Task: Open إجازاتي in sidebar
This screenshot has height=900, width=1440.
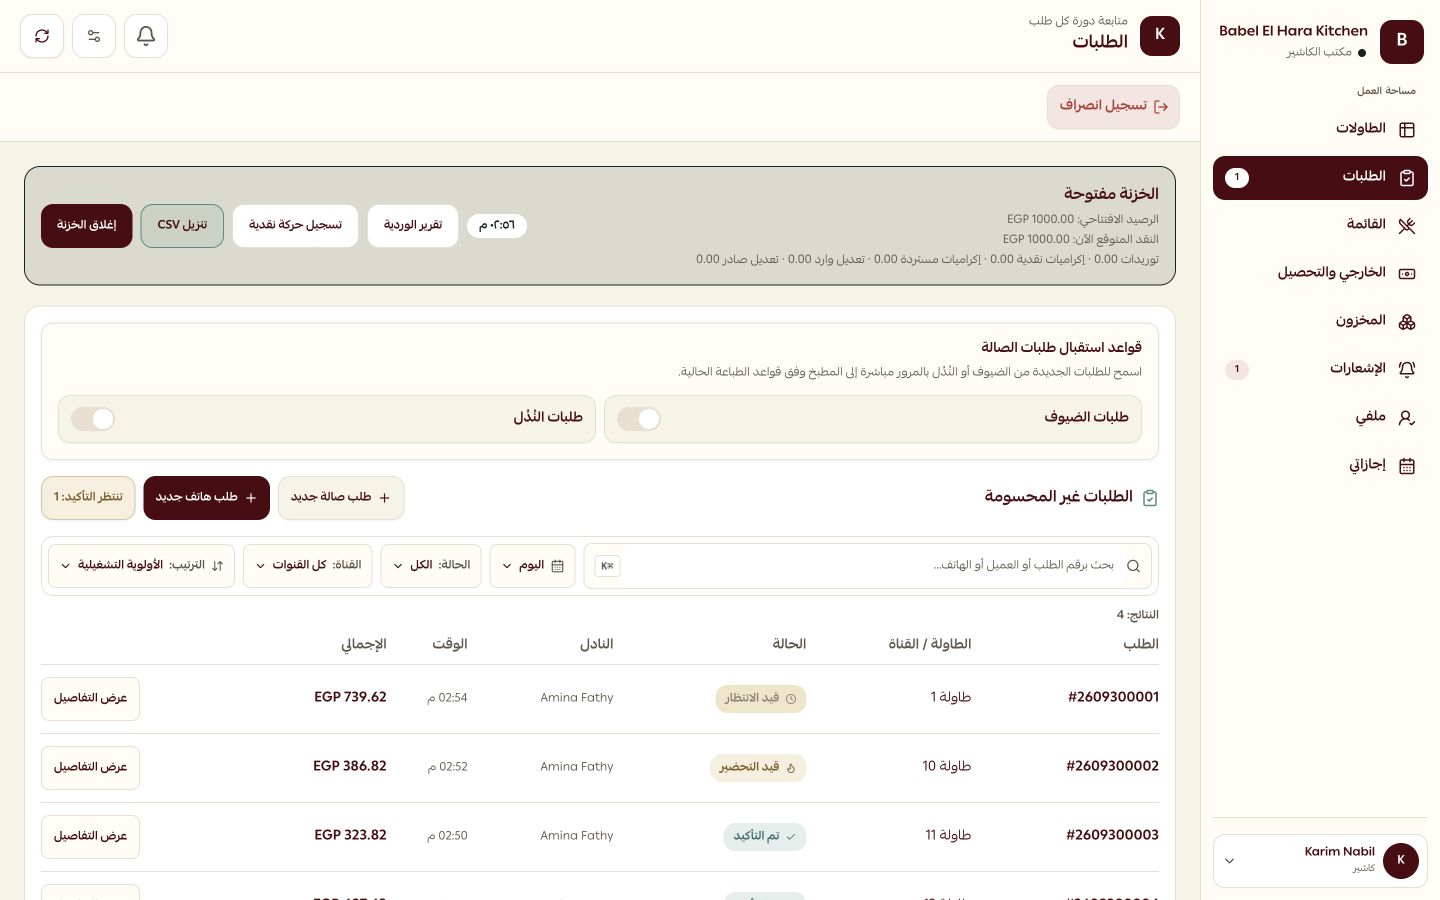Action: (x=1320, y=465)
